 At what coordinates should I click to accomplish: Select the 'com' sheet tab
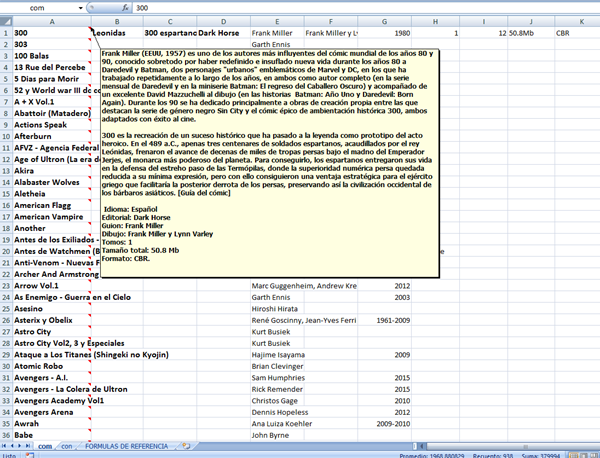click(x=46, y=445)
